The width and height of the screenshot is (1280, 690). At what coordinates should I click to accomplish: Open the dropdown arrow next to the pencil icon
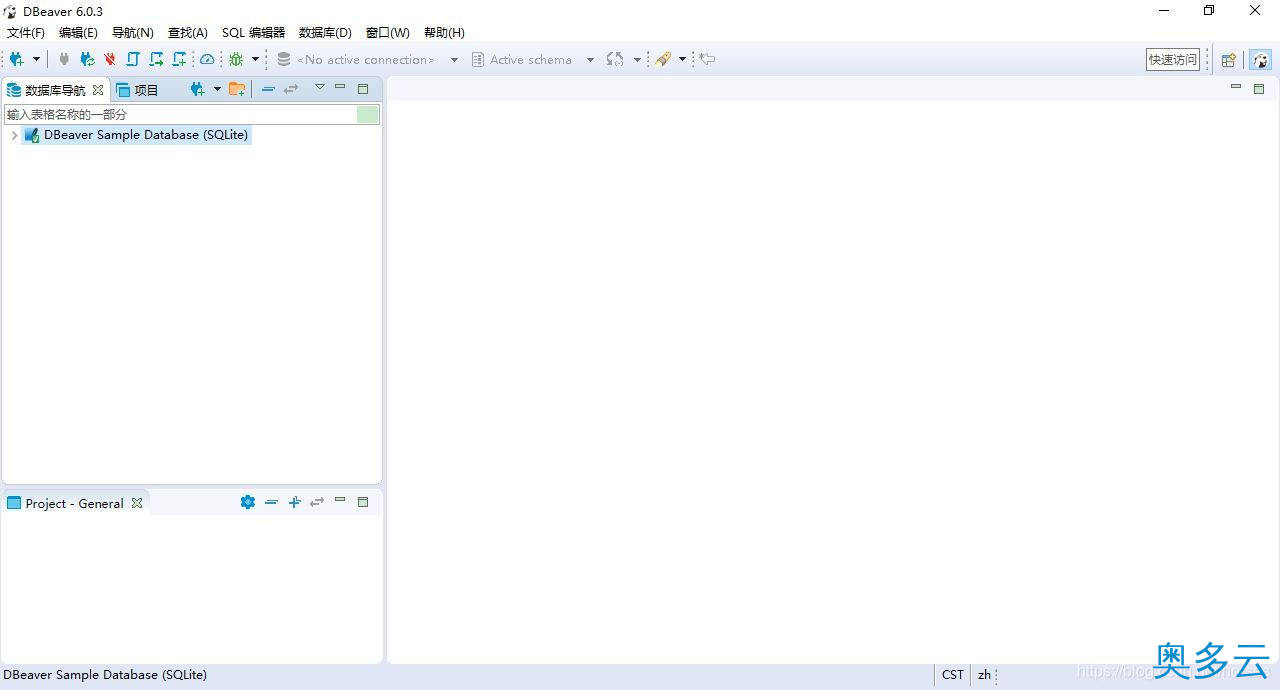[682, 59]
